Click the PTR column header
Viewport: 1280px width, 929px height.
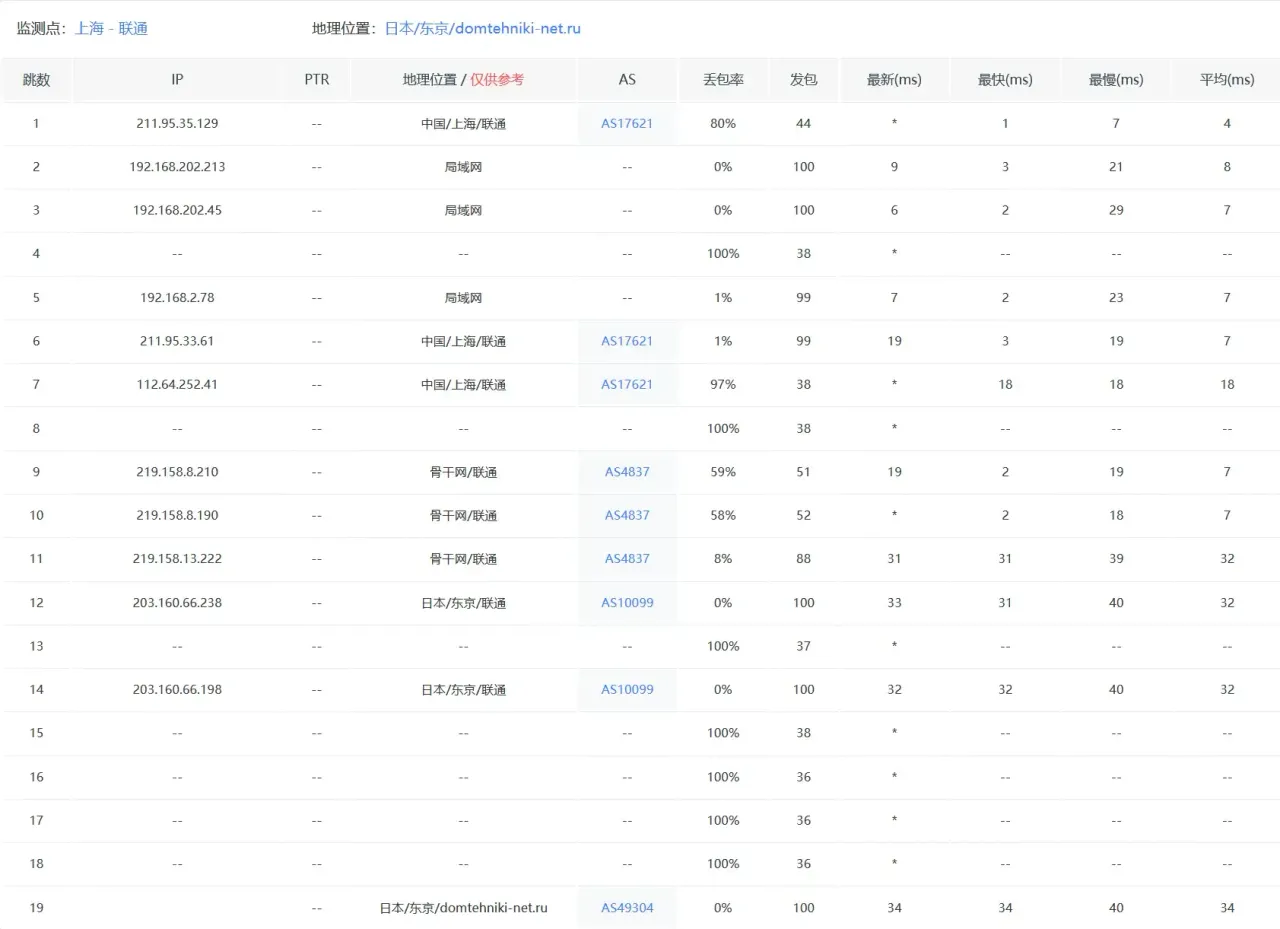pyautogui.click(x=316, y=80)
